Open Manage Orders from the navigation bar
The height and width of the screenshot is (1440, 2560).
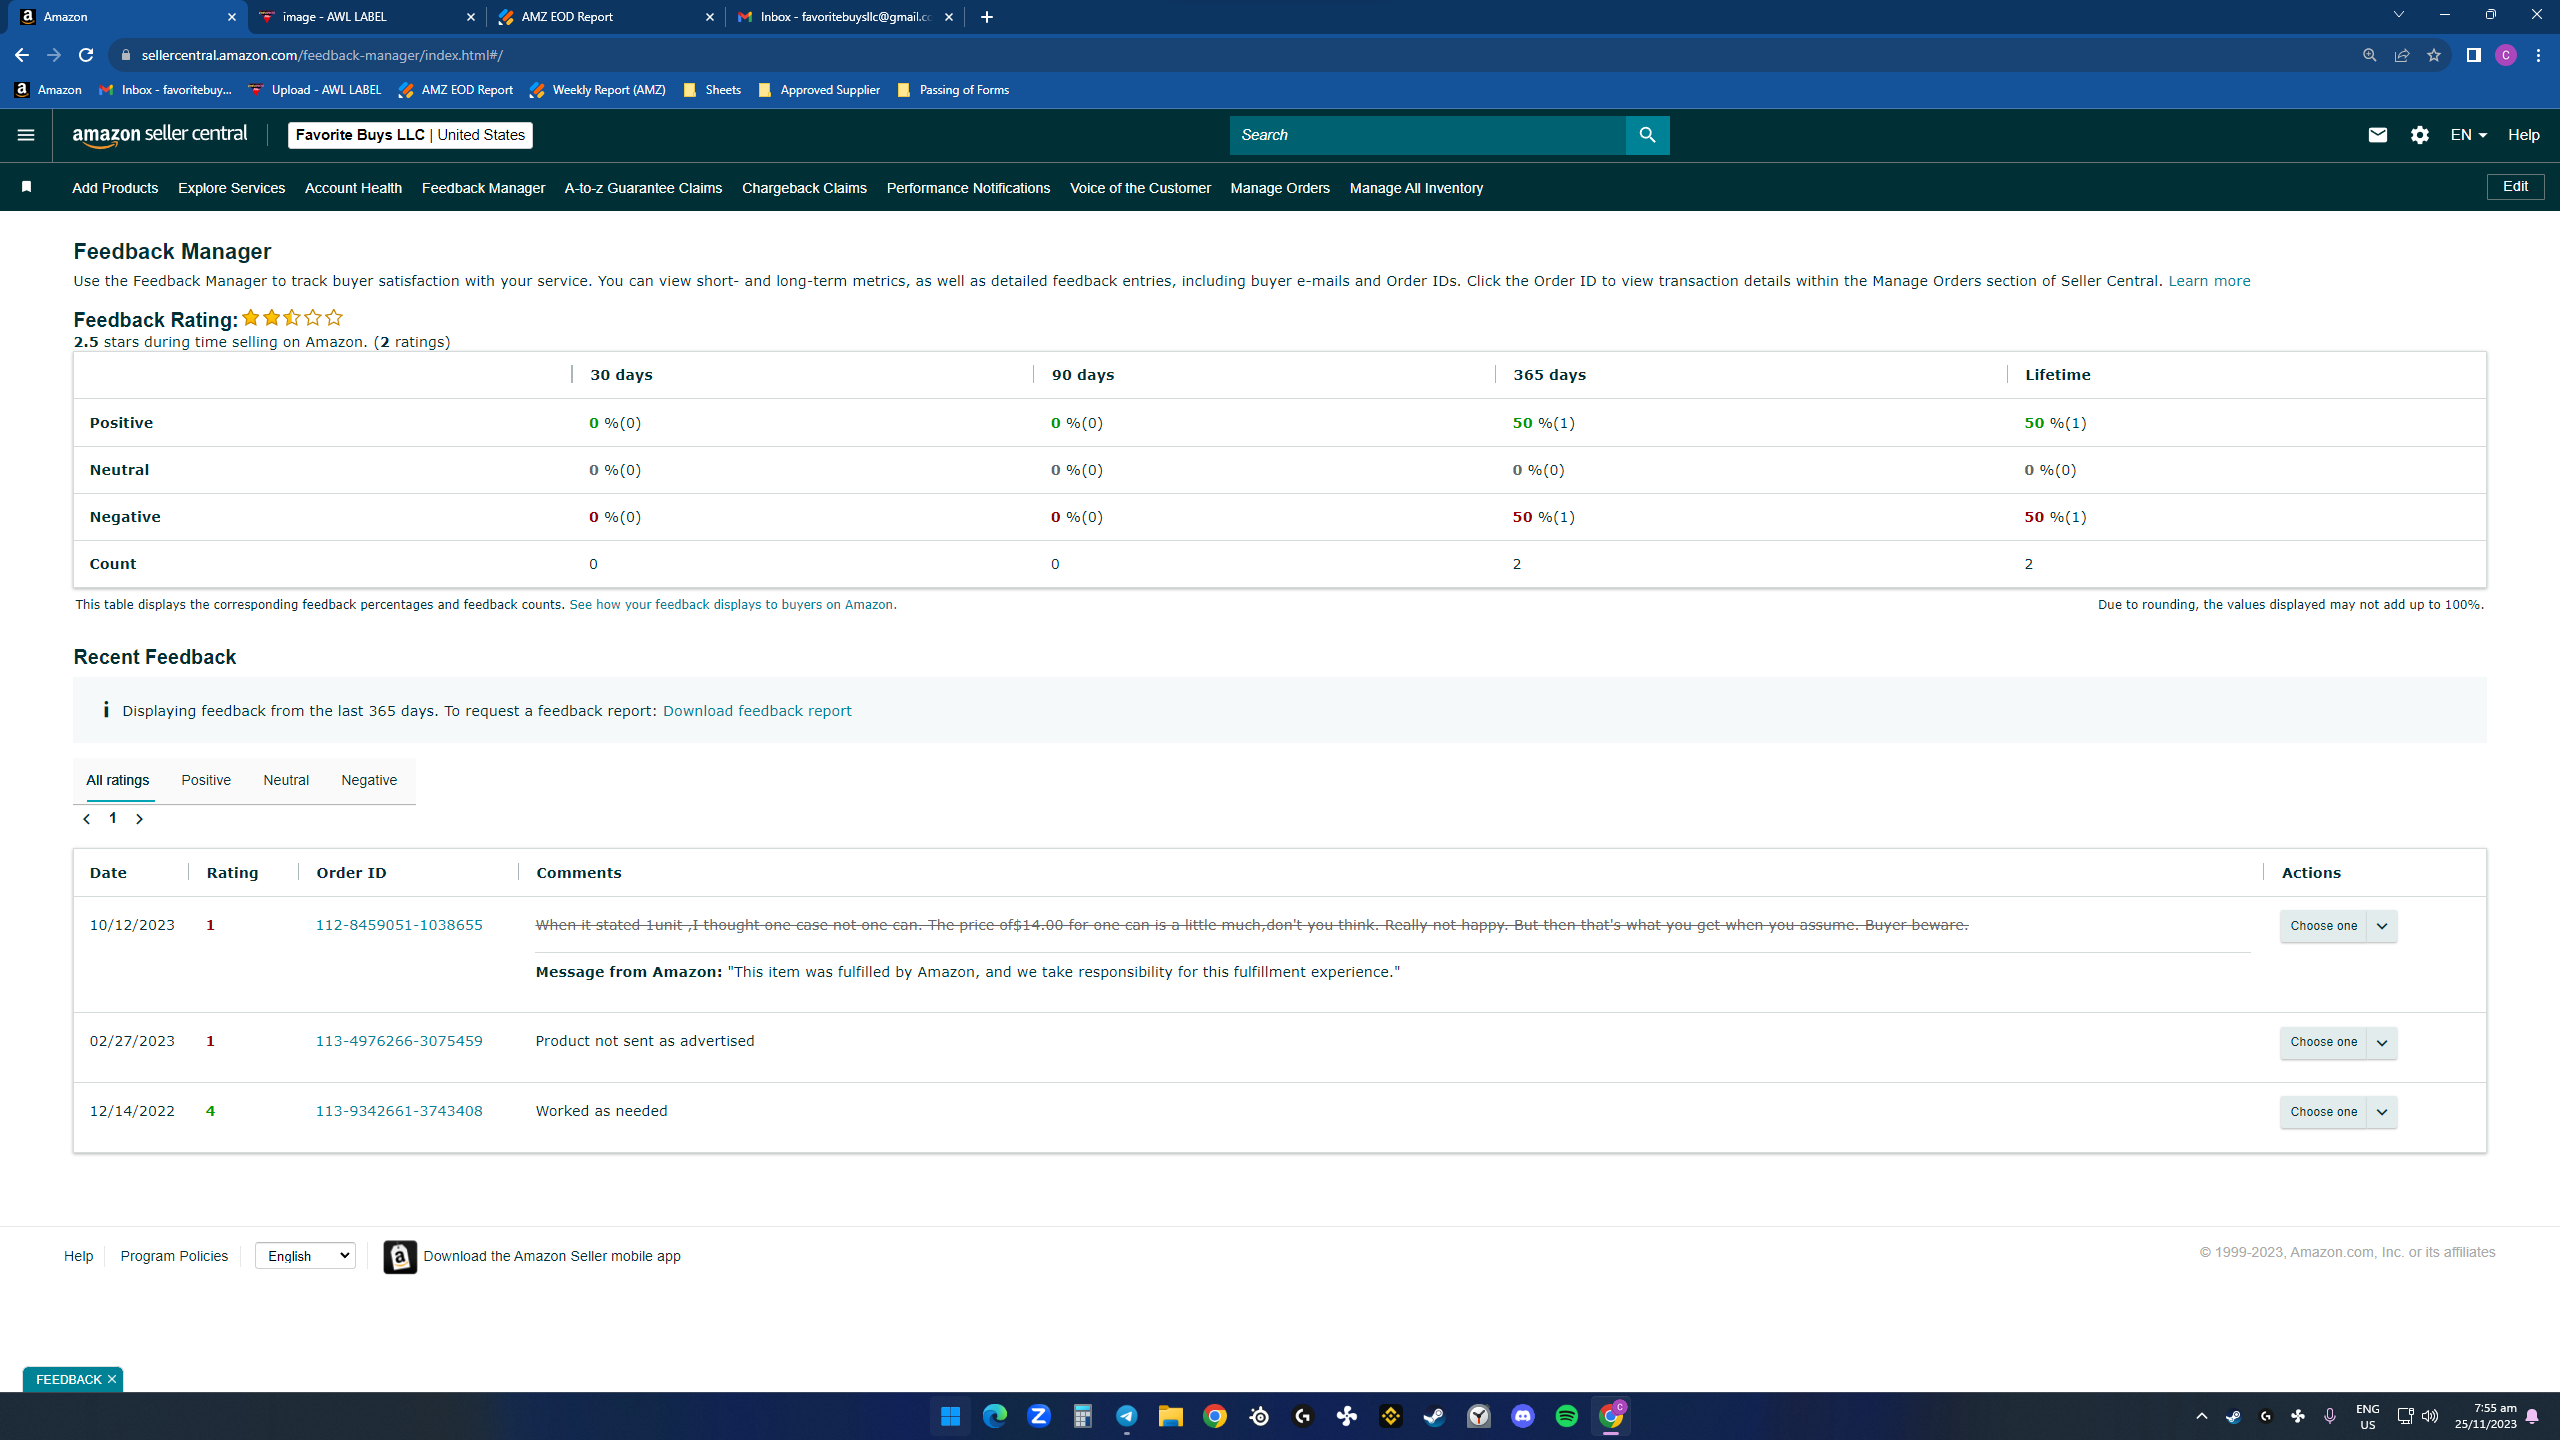1280,188
